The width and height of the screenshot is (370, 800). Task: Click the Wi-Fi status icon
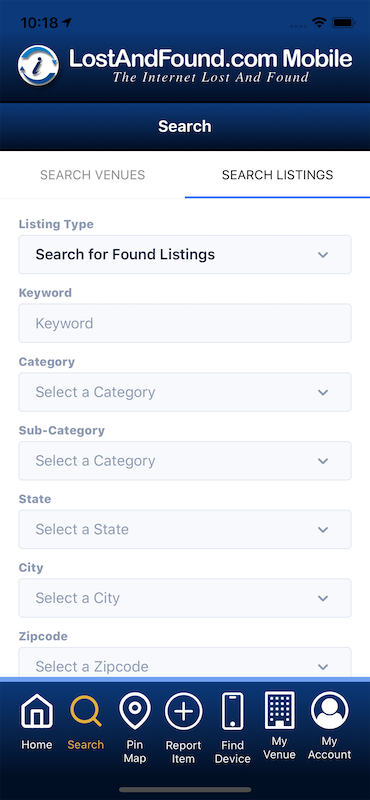point(319,23)
